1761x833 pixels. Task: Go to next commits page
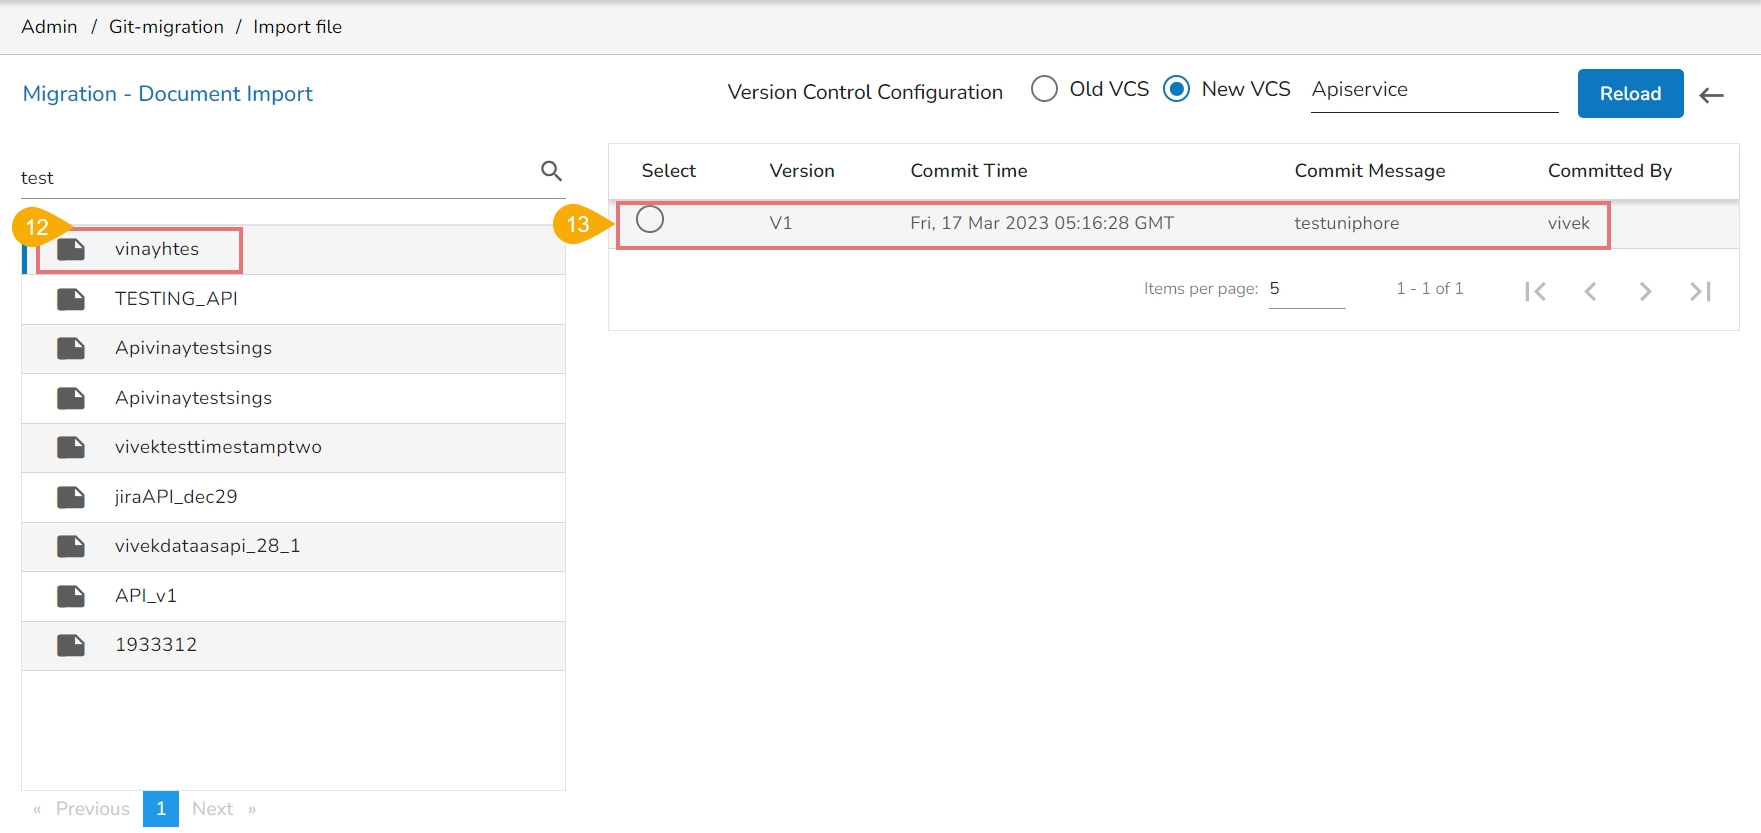(x=1645, y=291)
